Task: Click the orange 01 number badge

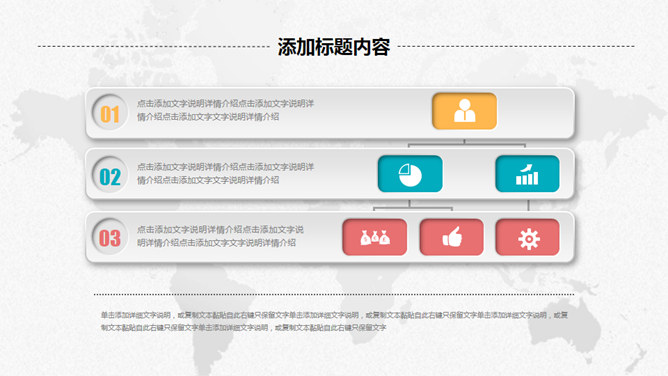Action: [110, 113]
